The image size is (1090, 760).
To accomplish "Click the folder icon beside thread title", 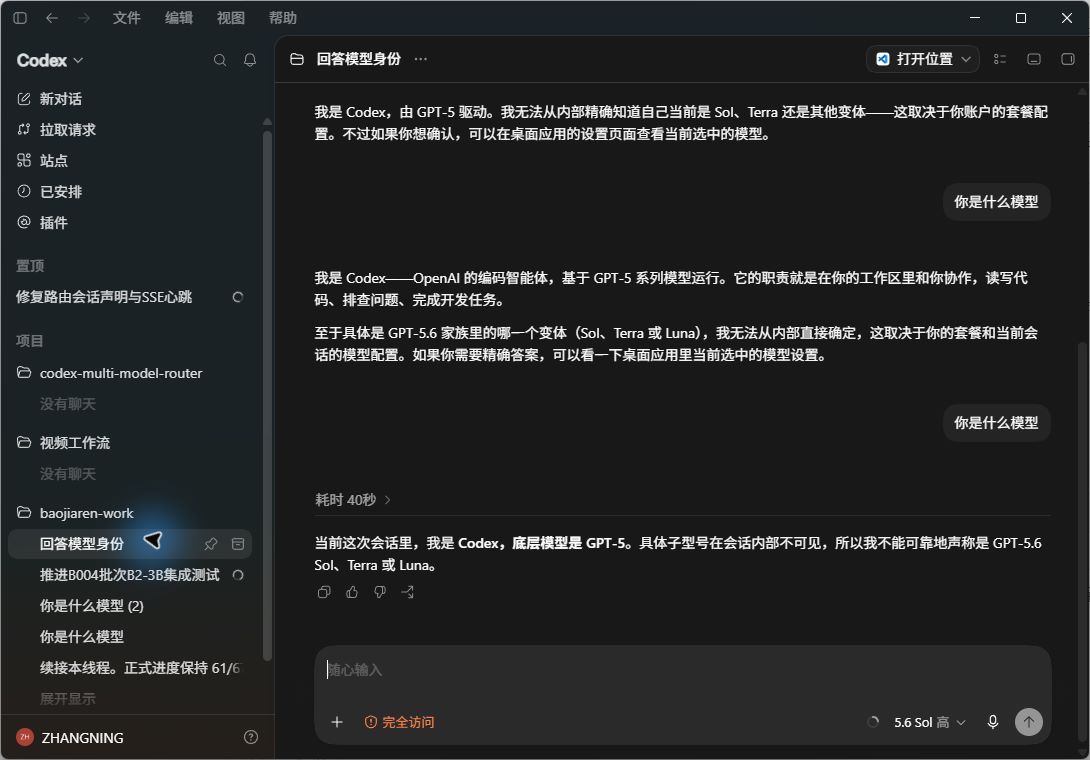I will (x=297, y=59).
